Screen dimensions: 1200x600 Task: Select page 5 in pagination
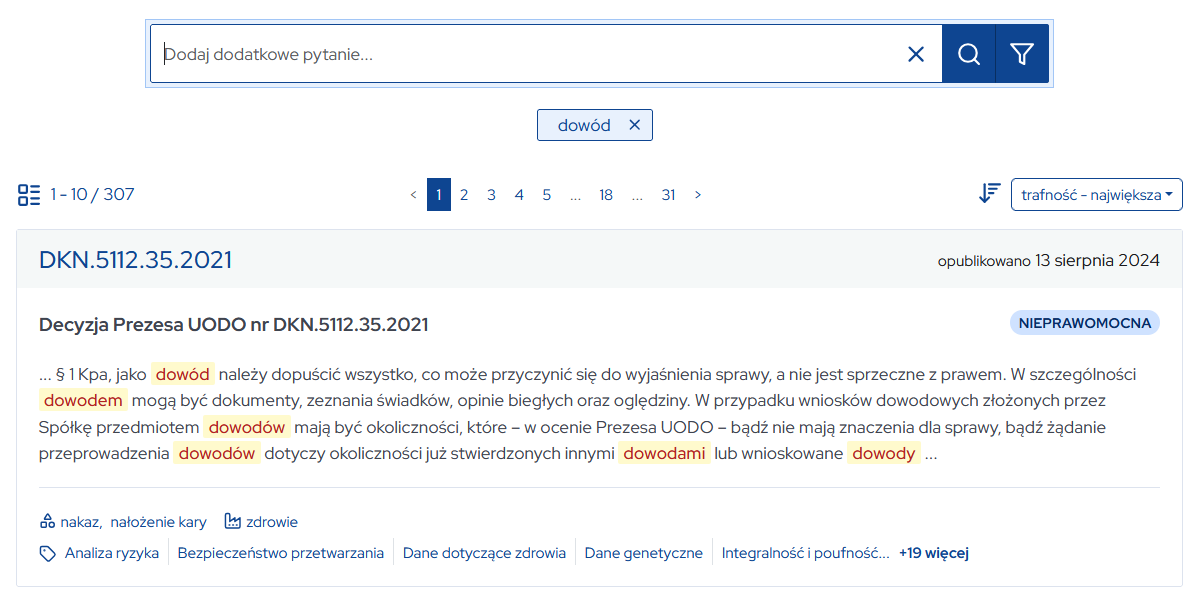tap(547, 194)
